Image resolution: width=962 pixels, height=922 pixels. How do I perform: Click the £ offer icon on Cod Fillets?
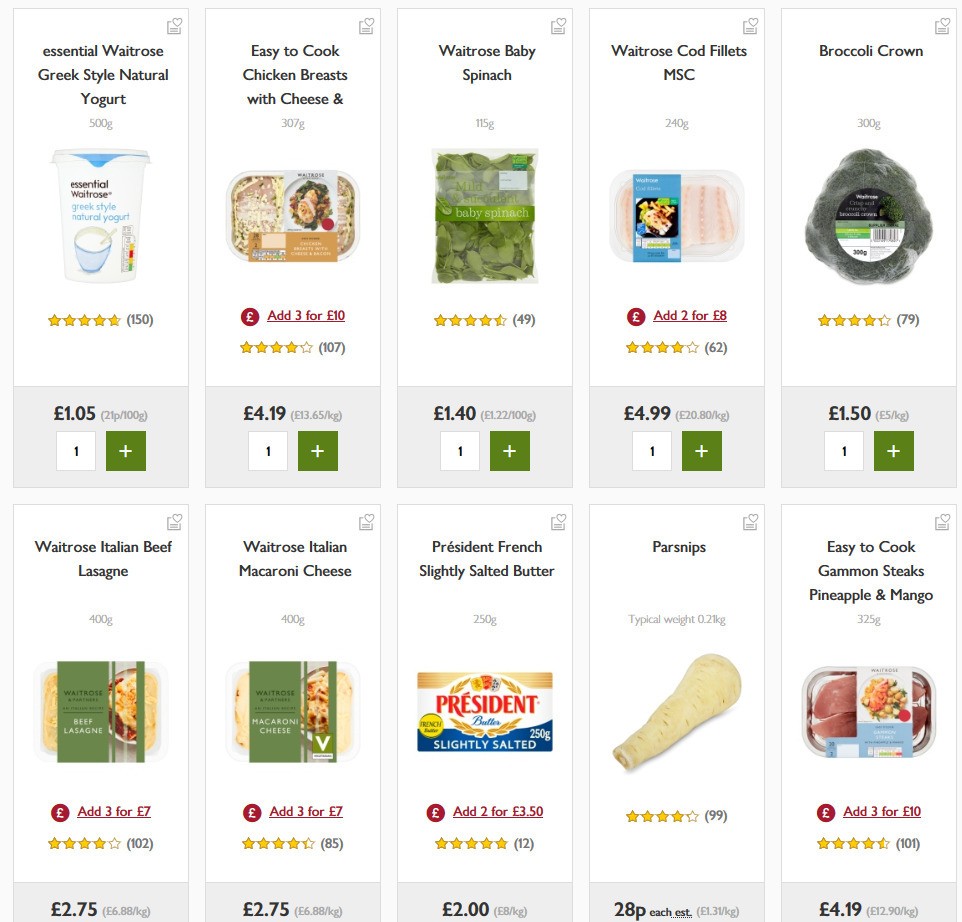point(636,316)
